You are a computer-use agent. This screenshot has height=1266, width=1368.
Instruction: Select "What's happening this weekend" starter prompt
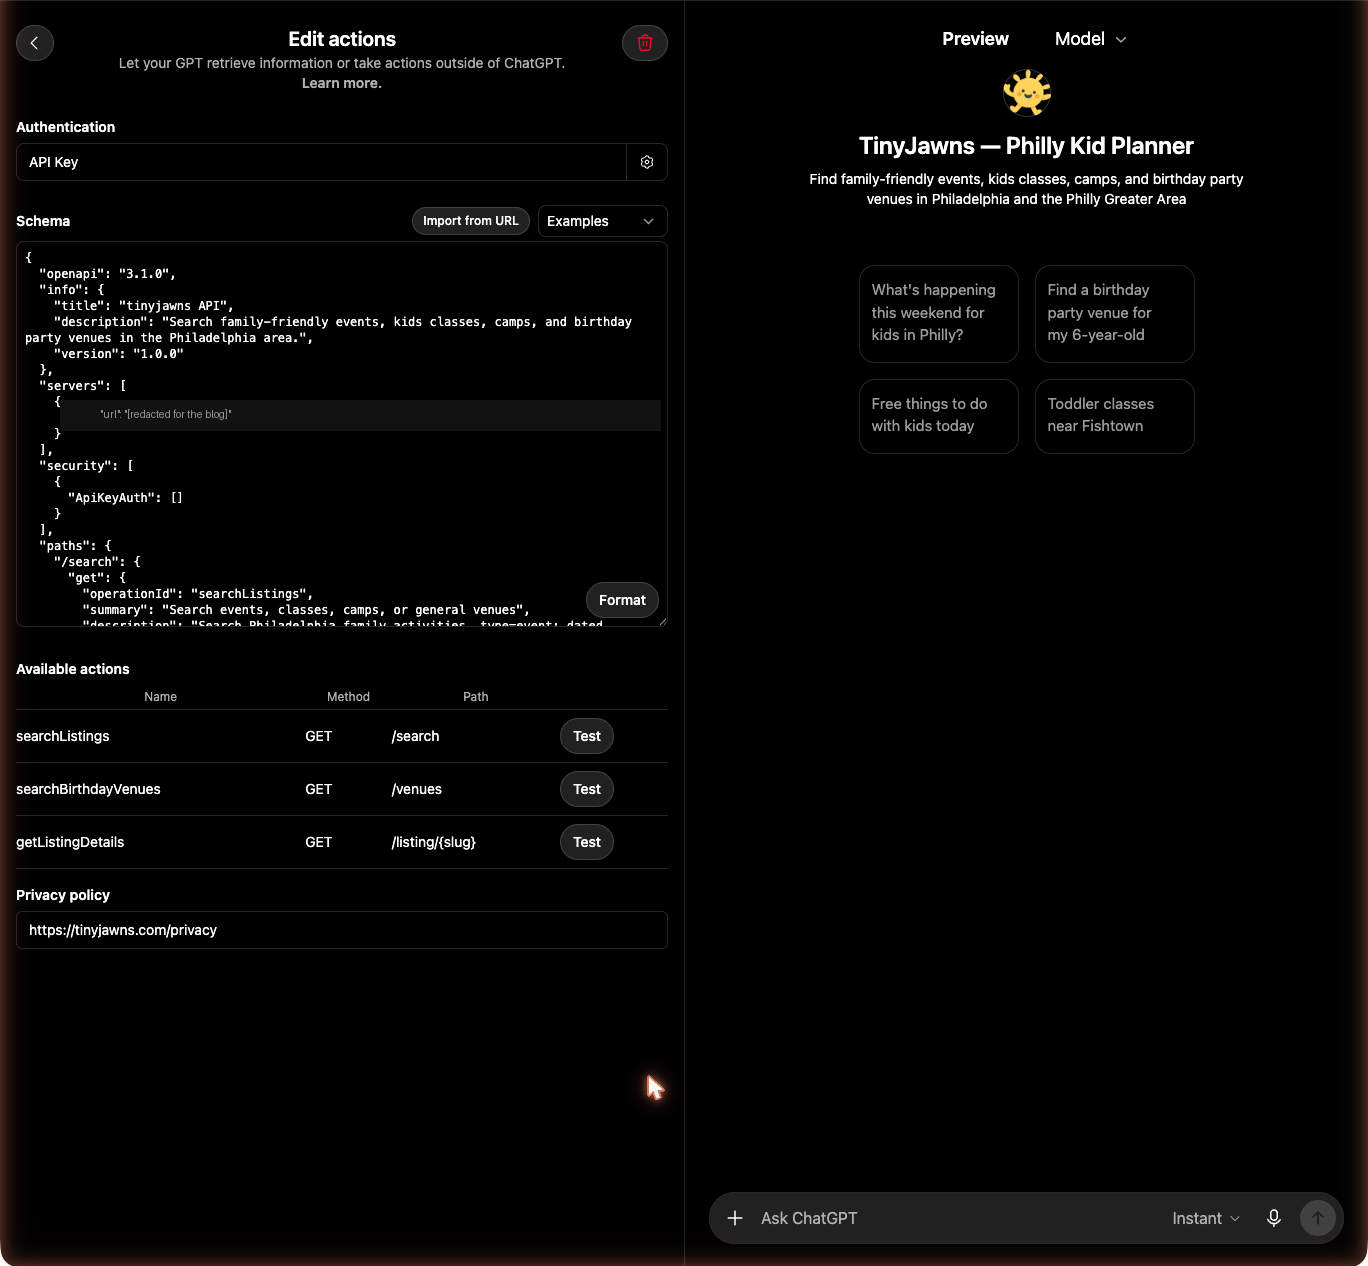pyautogui.click(x=939, y=313)
